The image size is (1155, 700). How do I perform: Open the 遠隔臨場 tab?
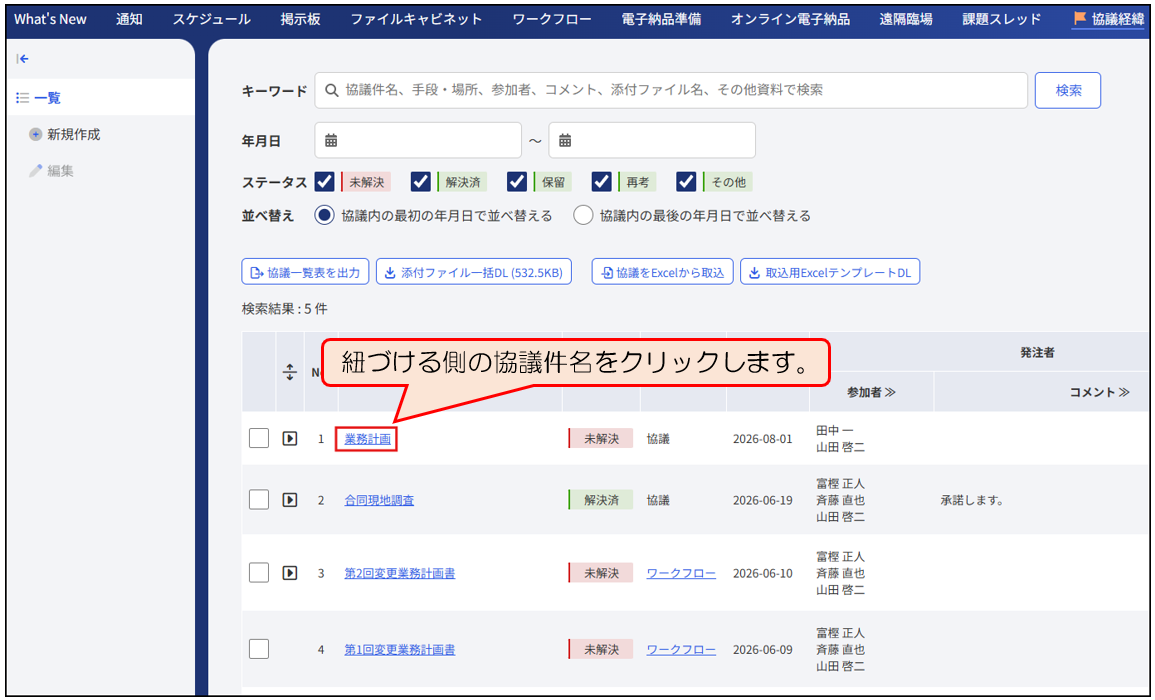tap(905, 19)
